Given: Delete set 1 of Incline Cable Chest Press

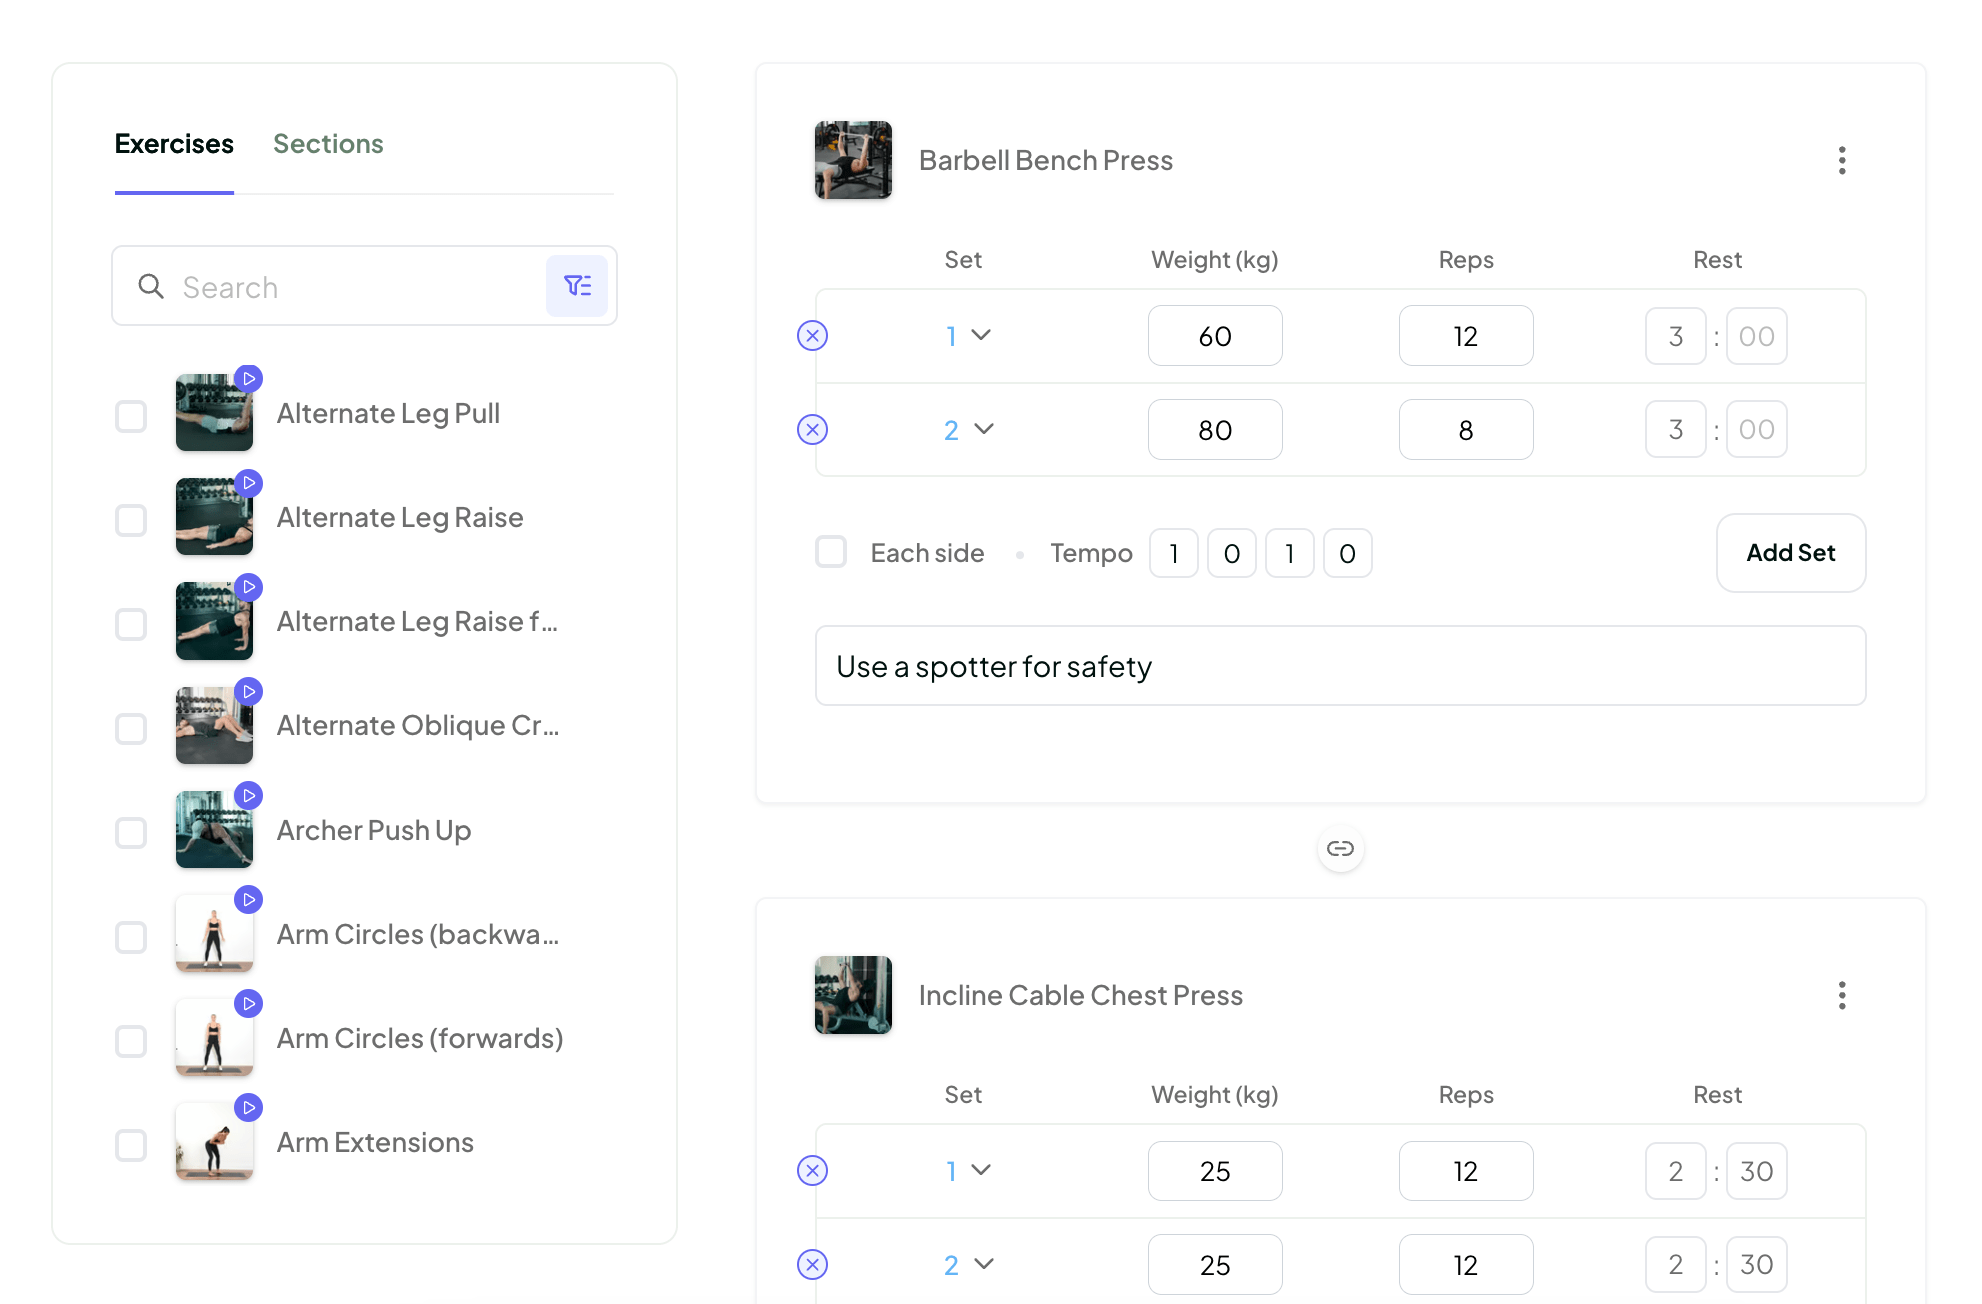Looking at the screenshot, I should (x=812, y=1171).
